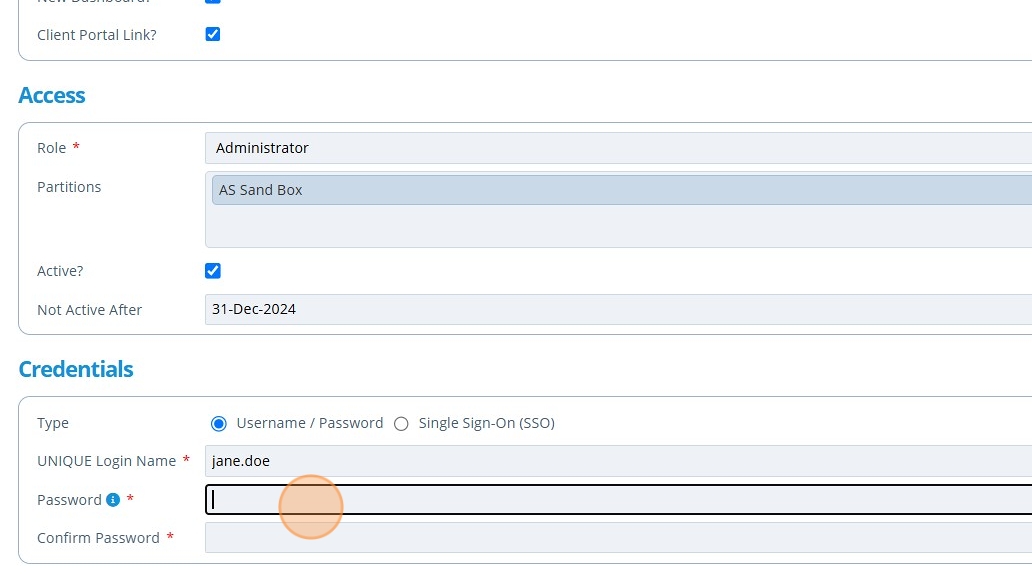Uncheck the Client Portal Link checkbox
The width and height of the screenshot is (1032, 577).
[x=213, y=34]
